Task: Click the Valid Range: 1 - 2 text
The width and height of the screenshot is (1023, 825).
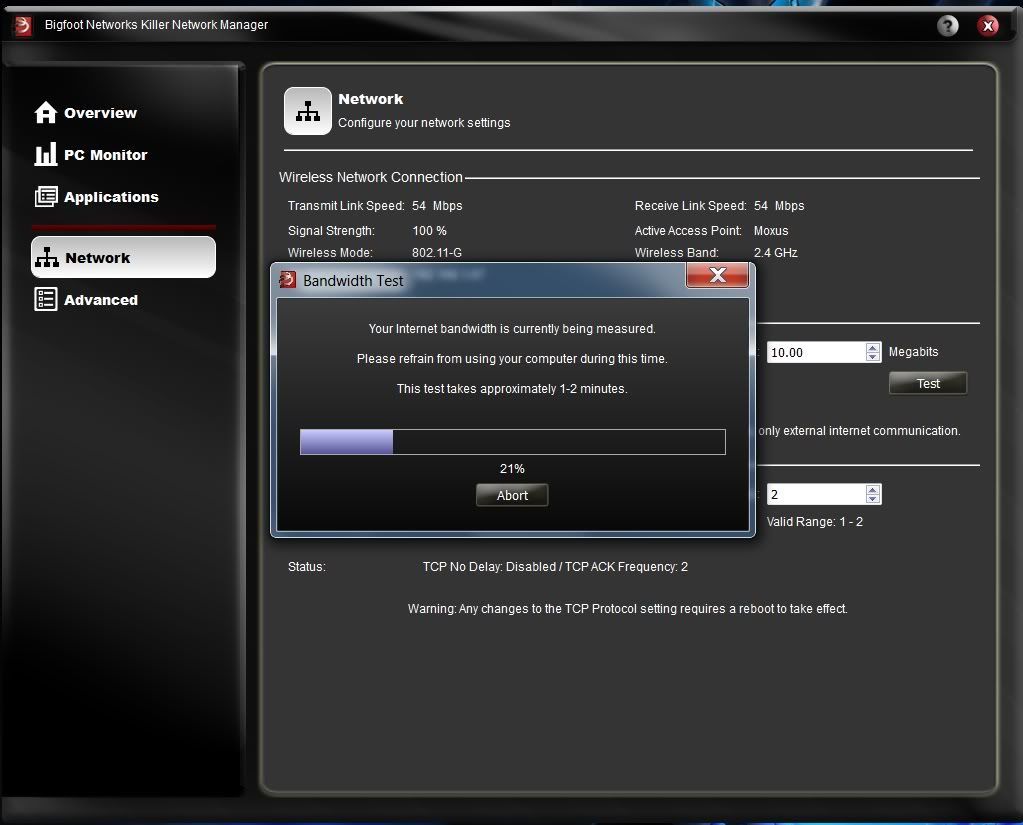Action: coord(814,522)
